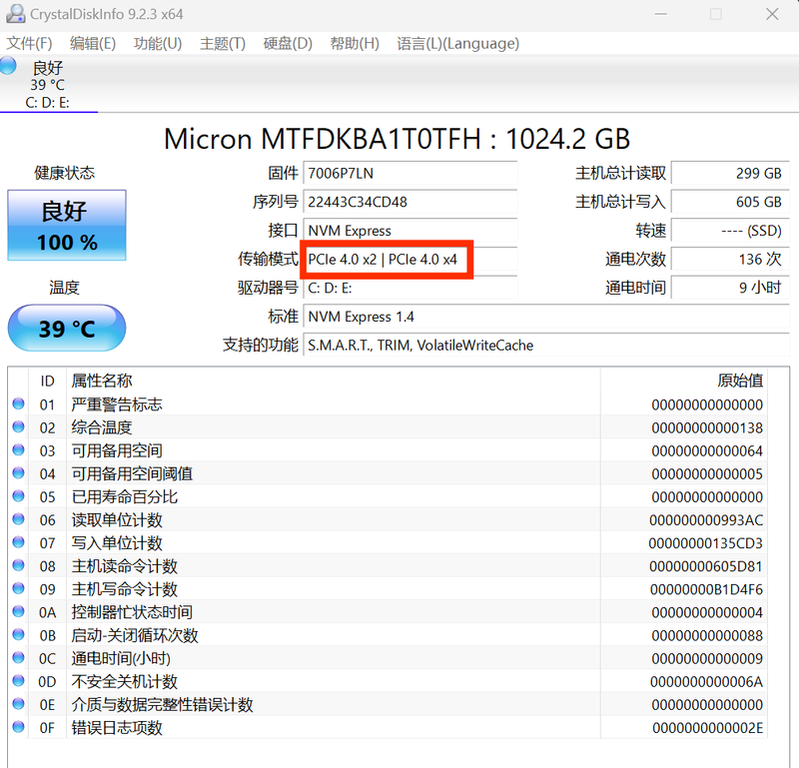This screenshot has width=799, height=768.
Task: Click the host total reads value 299 GB
Action: coord(730,173)
